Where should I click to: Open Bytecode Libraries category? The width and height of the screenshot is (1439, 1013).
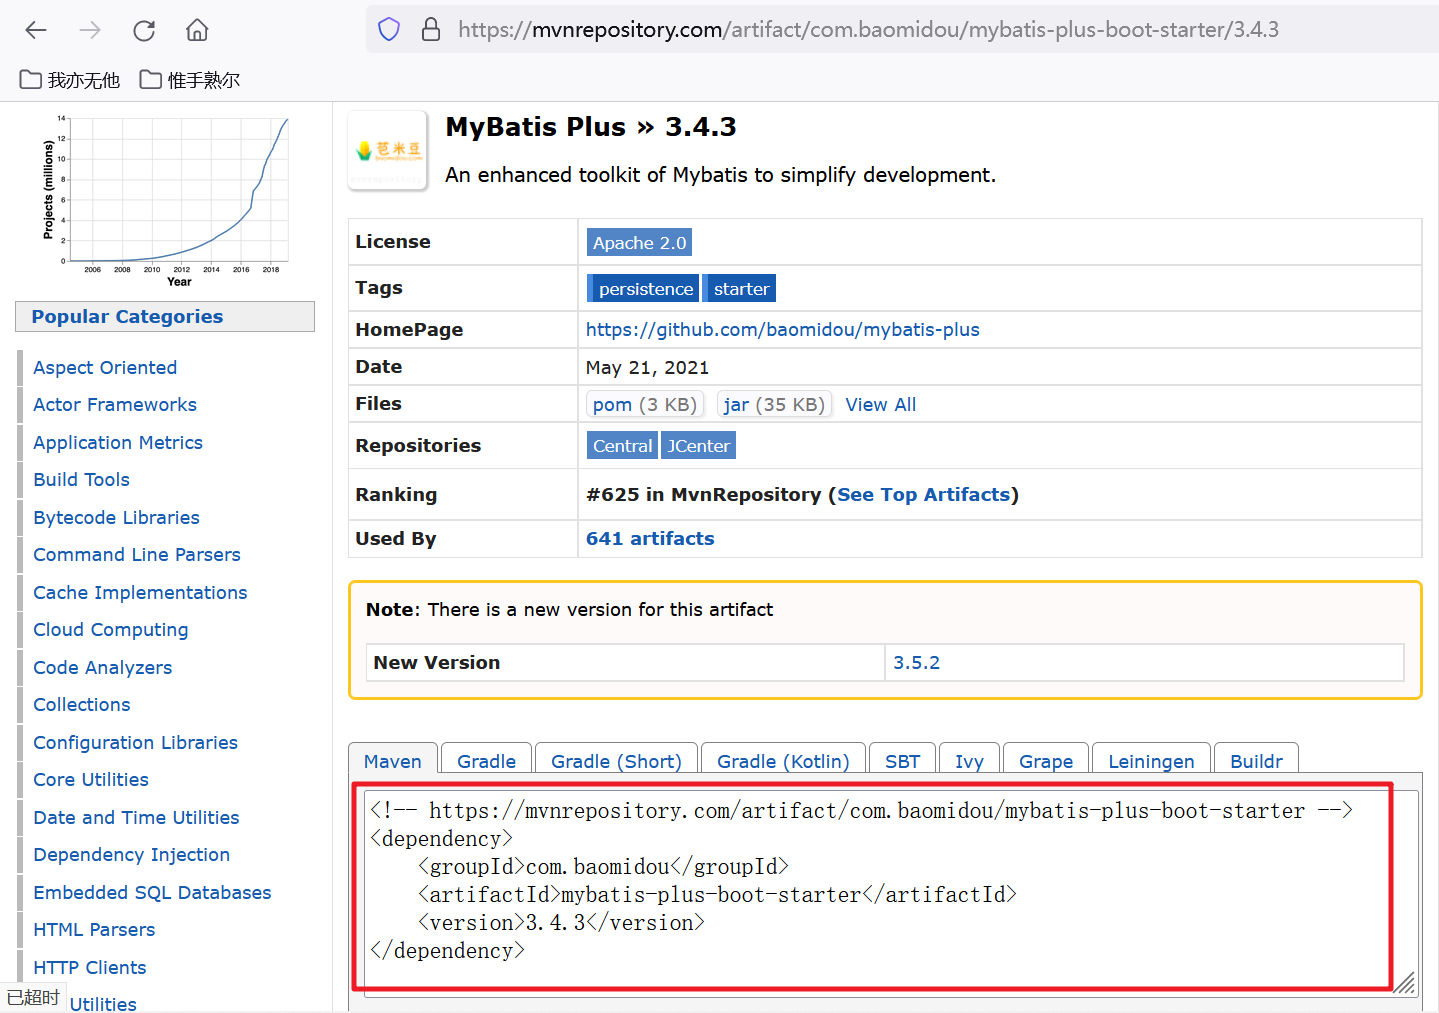[x=116, y=517]
